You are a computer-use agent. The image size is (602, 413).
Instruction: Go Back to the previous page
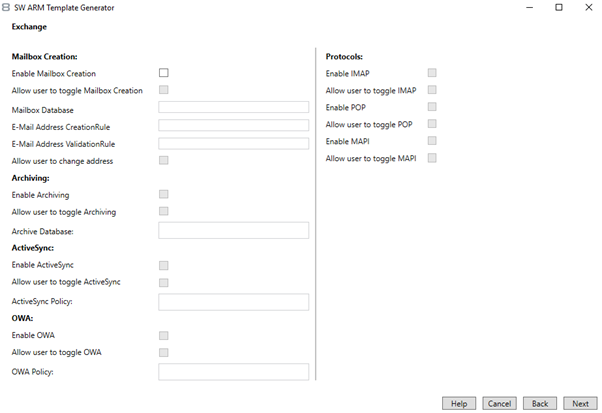[540, 403]
